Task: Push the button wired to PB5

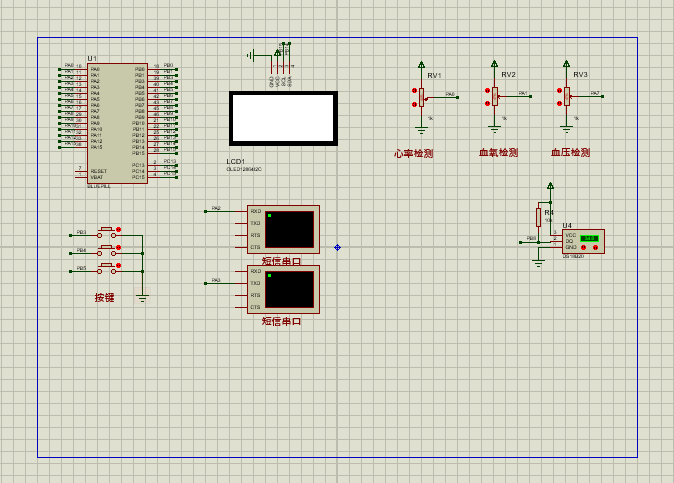Action: (107, 270)
